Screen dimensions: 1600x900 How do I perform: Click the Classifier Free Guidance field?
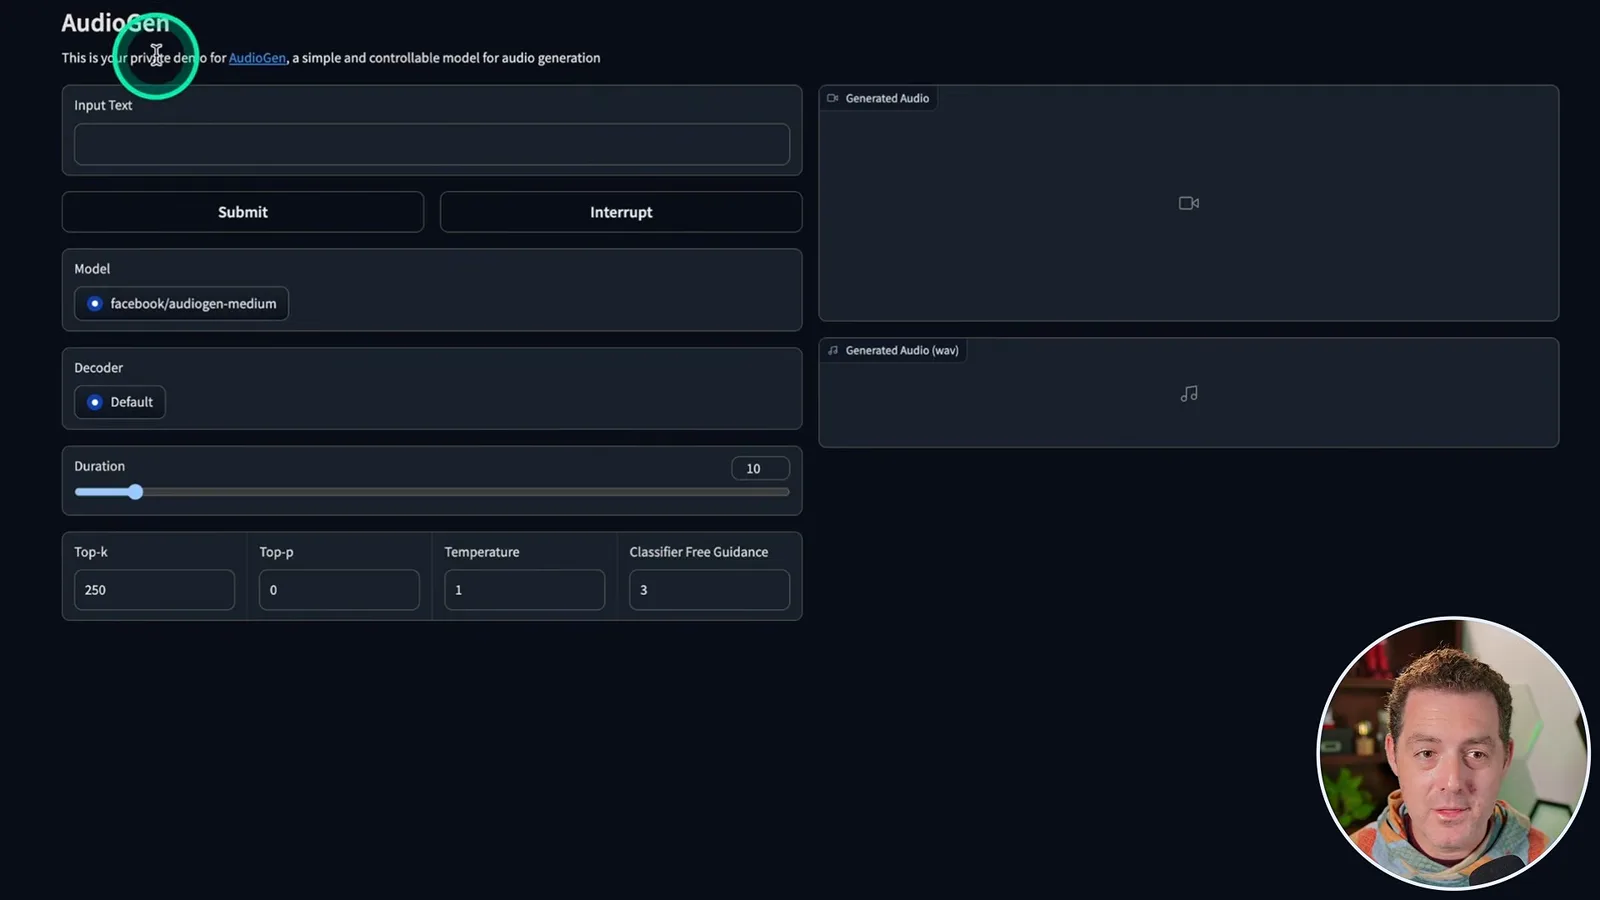[x=709, y=590]
